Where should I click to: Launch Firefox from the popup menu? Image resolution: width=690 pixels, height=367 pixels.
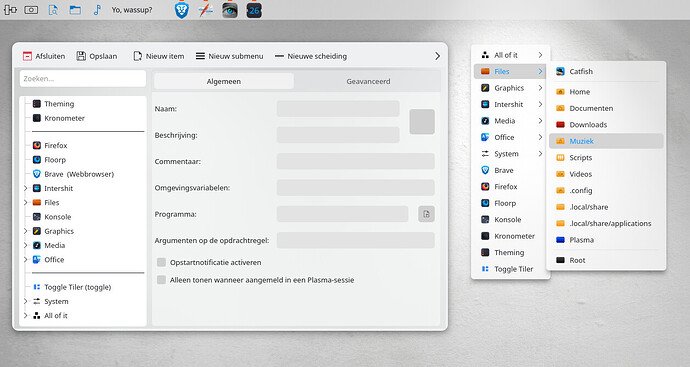pyautogui.click(x=510, y=187)
